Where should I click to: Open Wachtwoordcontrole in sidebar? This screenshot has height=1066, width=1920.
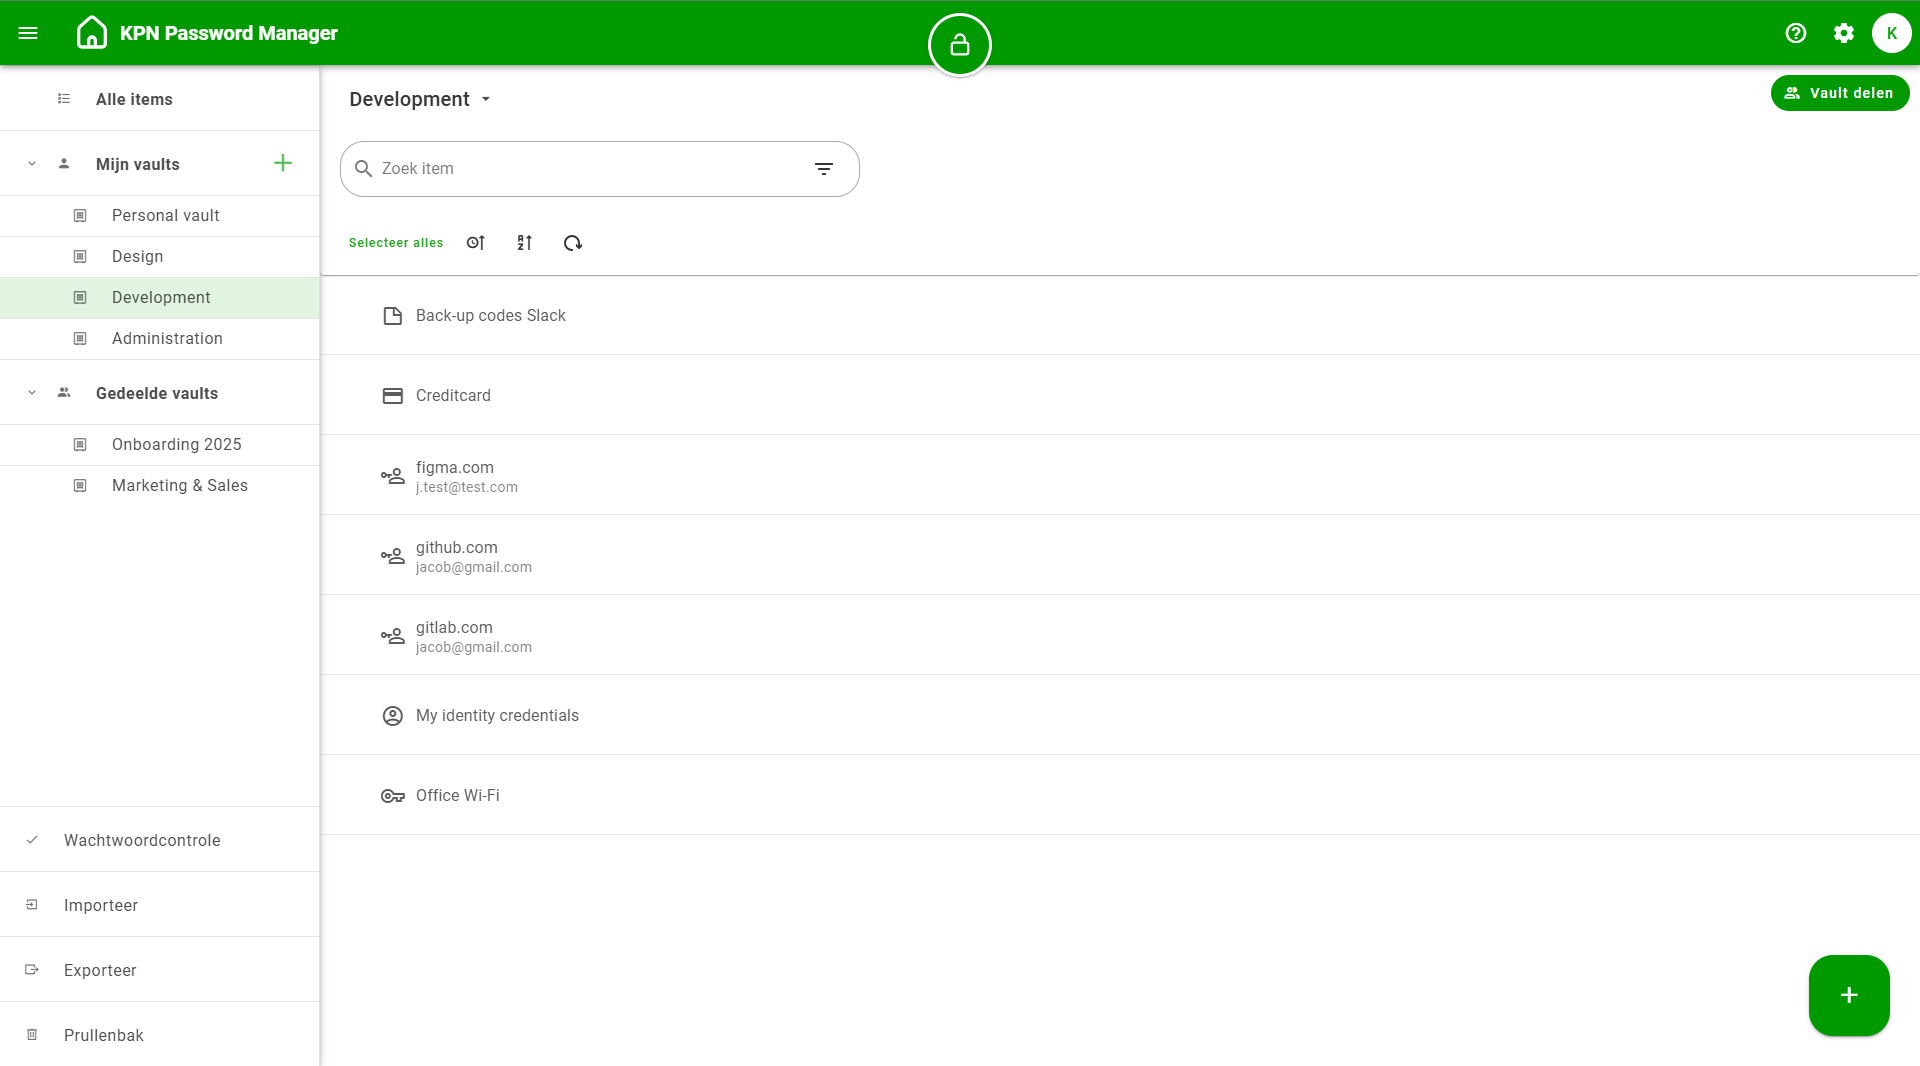click(x=142, y=840)
